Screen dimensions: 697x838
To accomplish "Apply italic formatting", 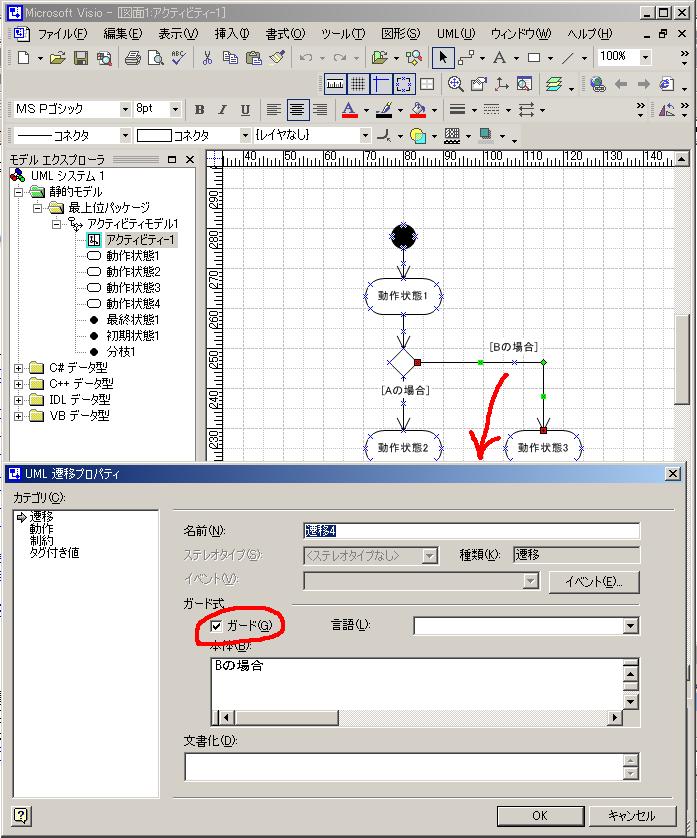I will [222, 110].
